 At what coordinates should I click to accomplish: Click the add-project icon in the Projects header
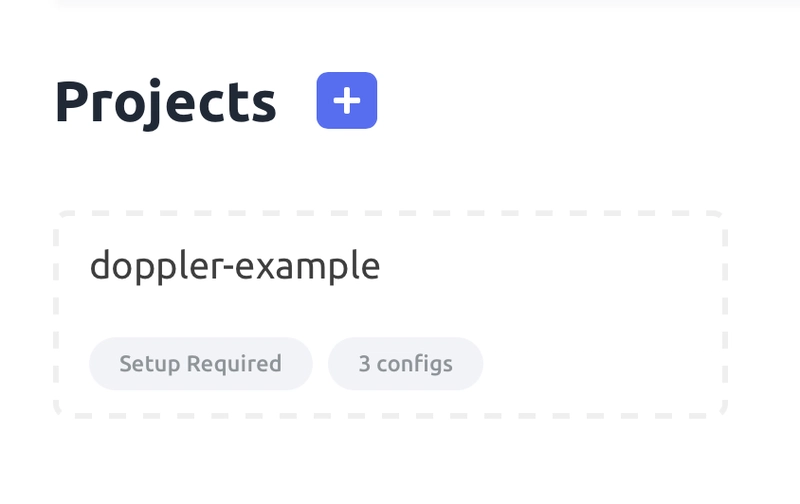tap(347, 100)
